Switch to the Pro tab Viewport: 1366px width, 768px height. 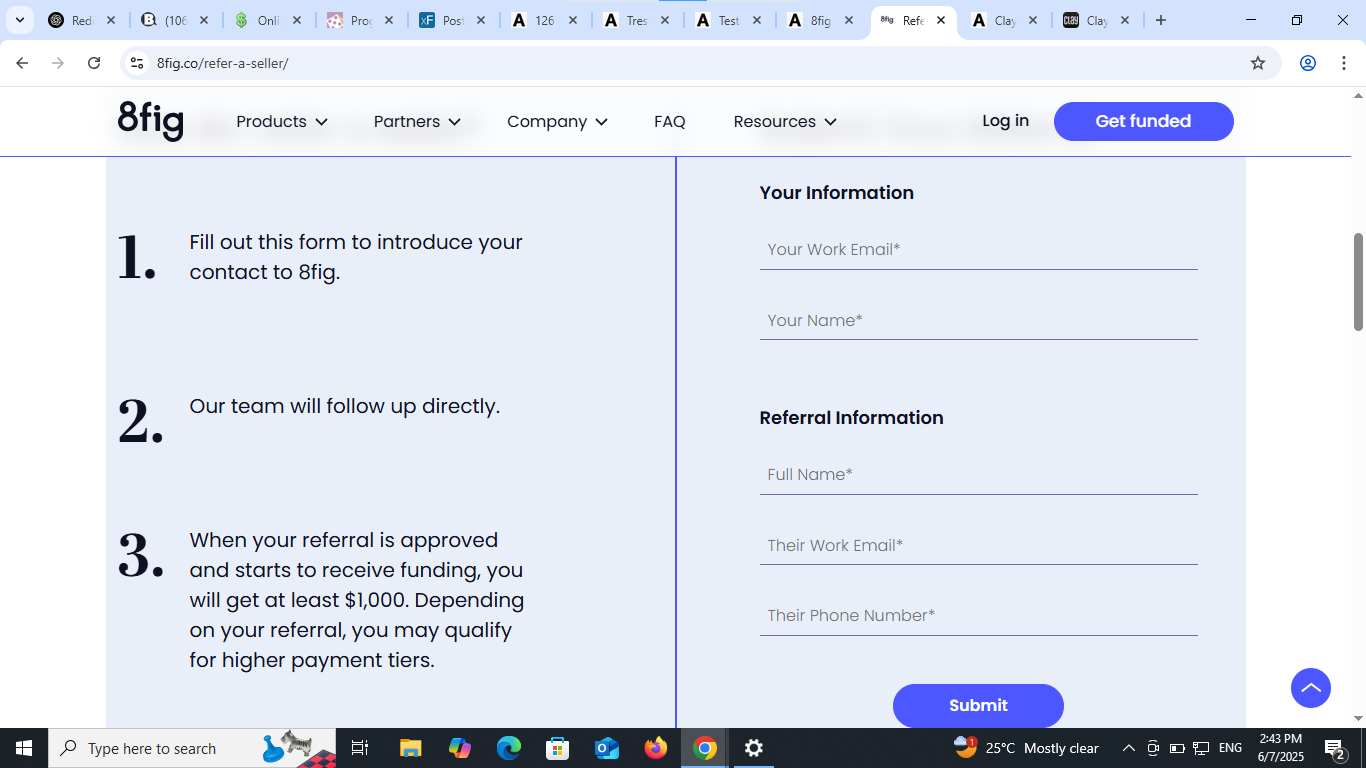(x=359, y=20)
